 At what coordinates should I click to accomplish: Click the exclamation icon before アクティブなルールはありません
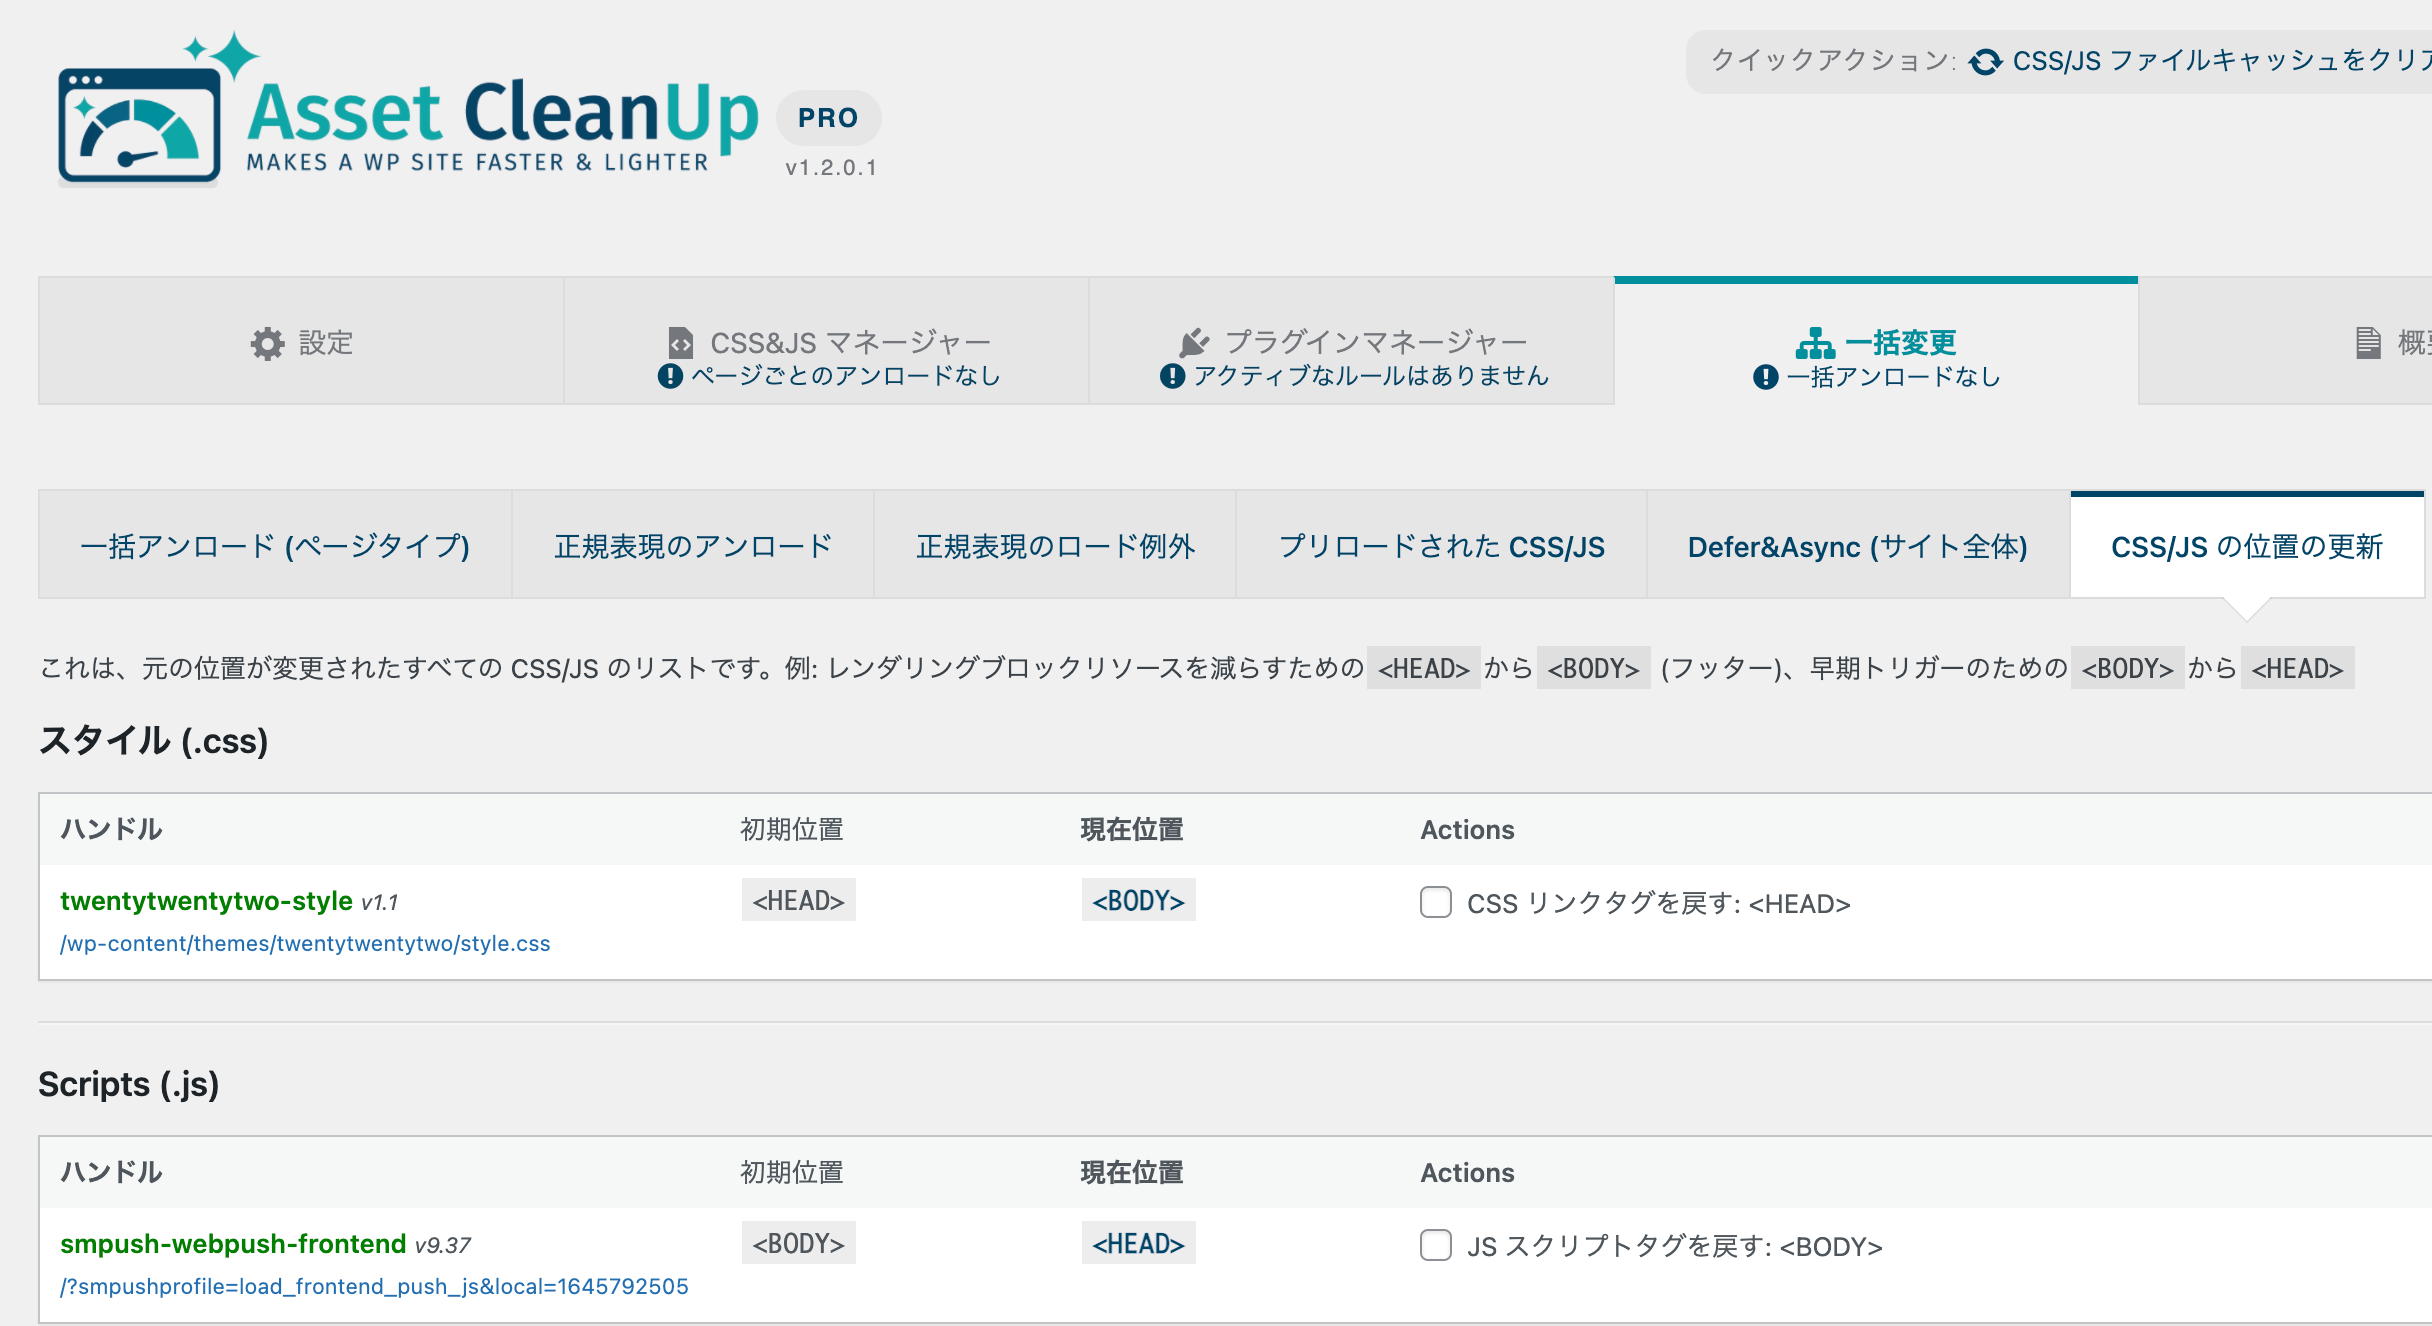(x=1172, y=376)
